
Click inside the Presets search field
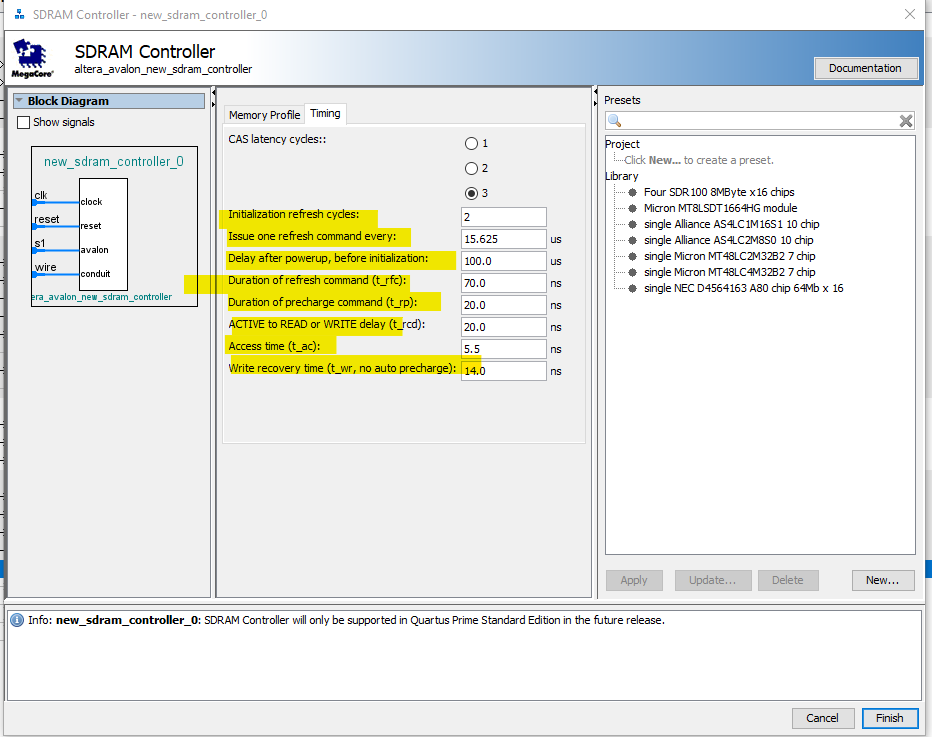pyautogui.click(x=760, y=120)
